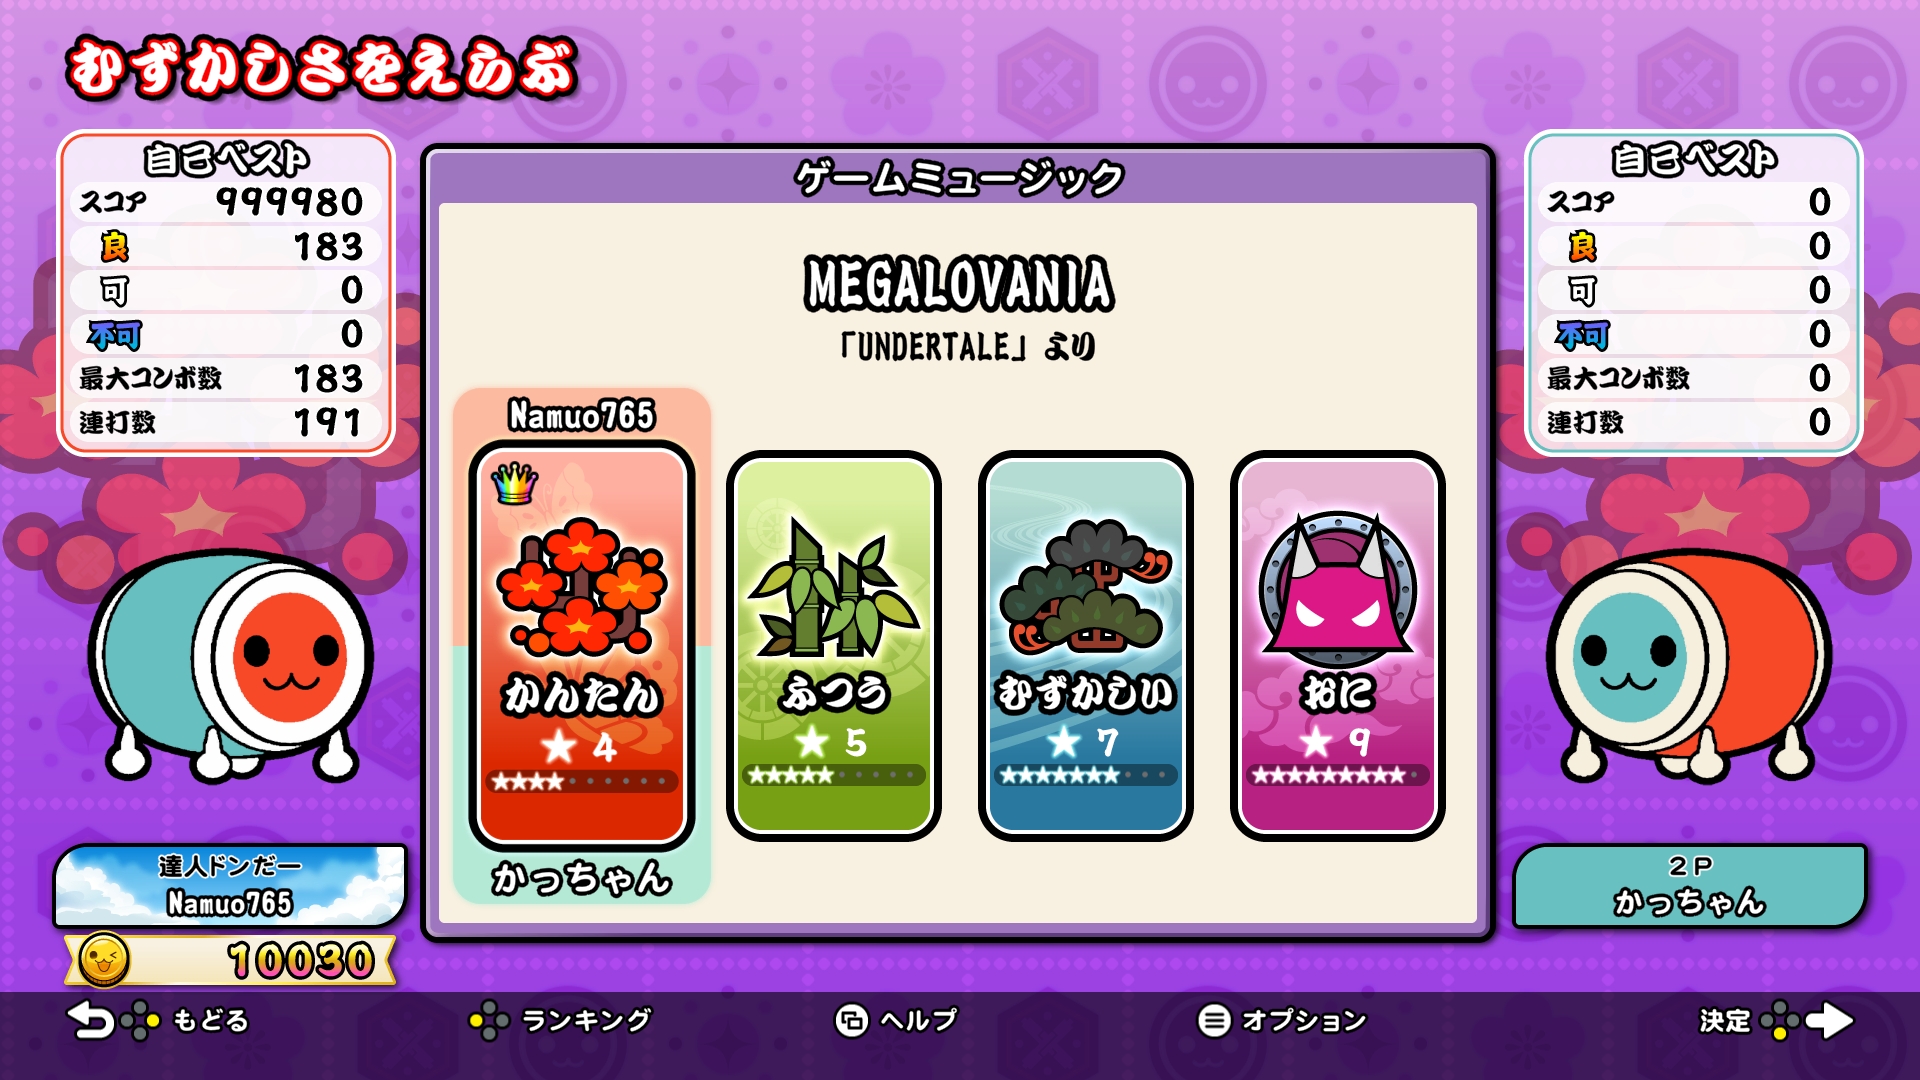Screen dimensions: 1920x1080
Task: Click the MEGALOVANIA song title
Action: tap(959, 283)
